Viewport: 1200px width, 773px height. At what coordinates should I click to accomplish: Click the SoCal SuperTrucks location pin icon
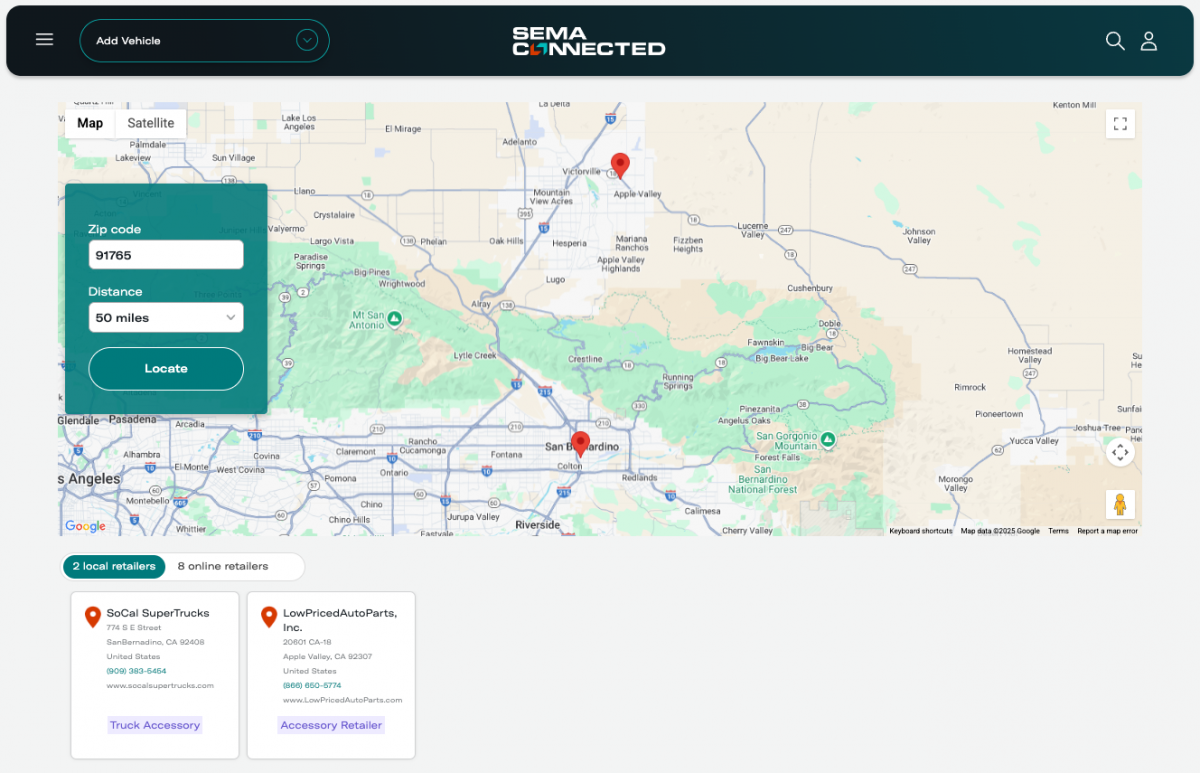click(x=93, y=617)
